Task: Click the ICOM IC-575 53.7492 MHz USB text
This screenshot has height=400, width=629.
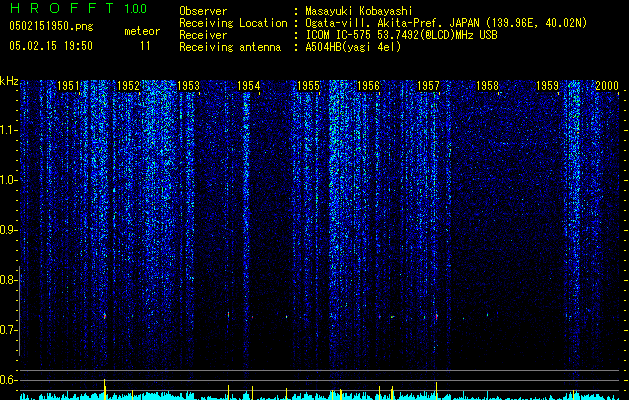Action: pyautogui.click(x=401, y=35)
